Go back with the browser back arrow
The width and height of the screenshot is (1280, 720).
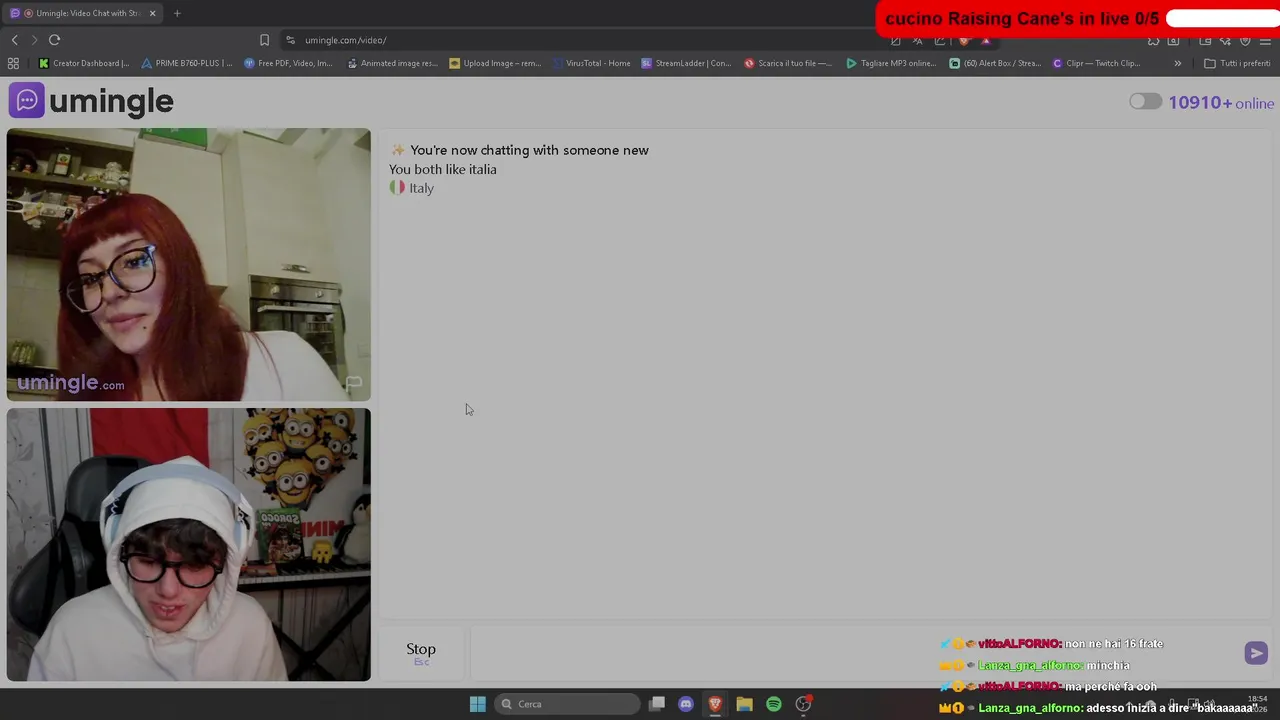[14, 40]
